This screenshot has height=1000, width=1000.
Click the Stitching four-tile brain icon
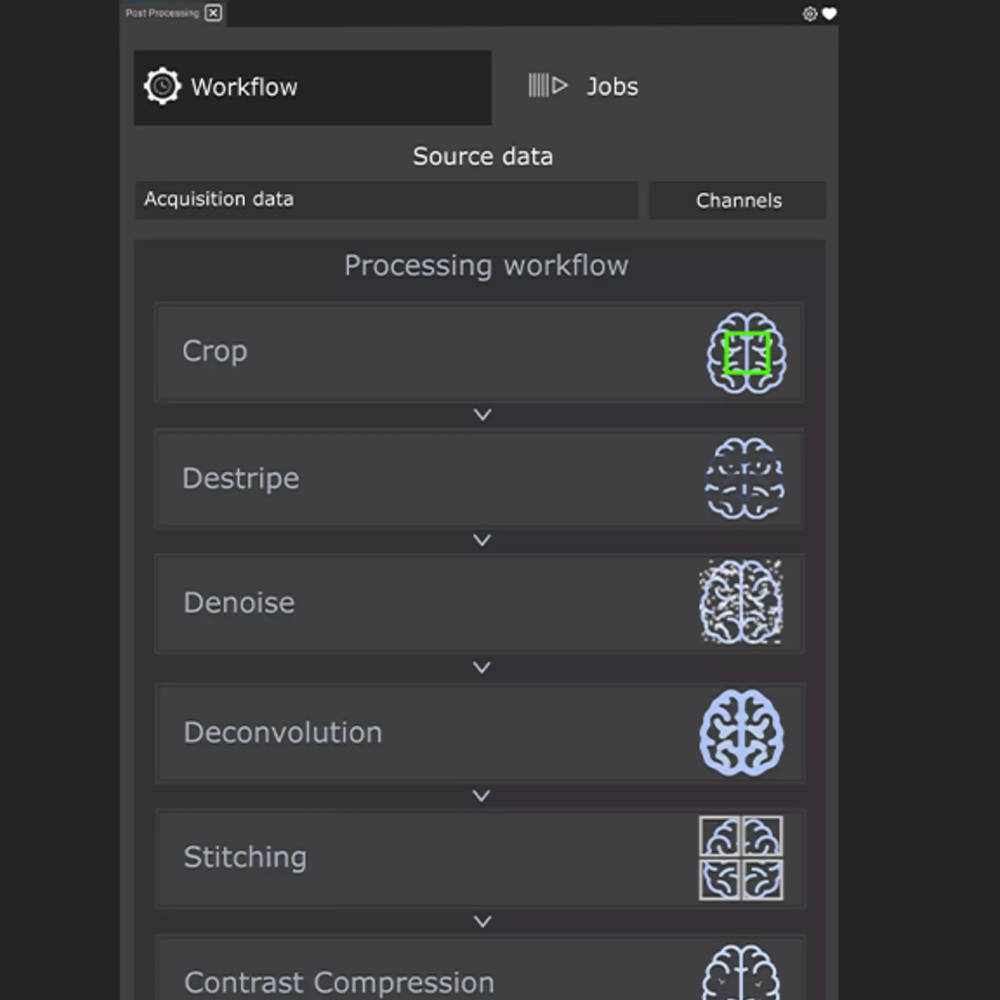click(x=741, y=858)
